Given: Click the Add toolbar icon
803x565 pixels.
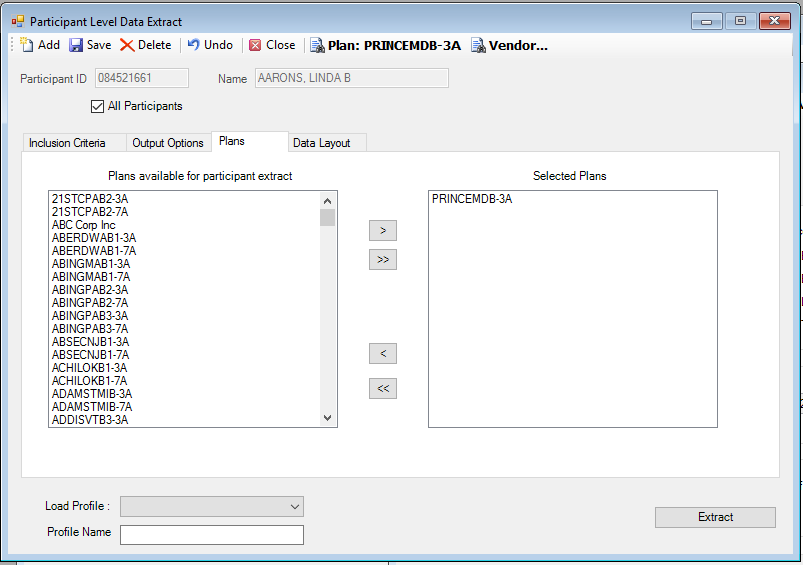Looking at the screenshot, I should point(27,45).
